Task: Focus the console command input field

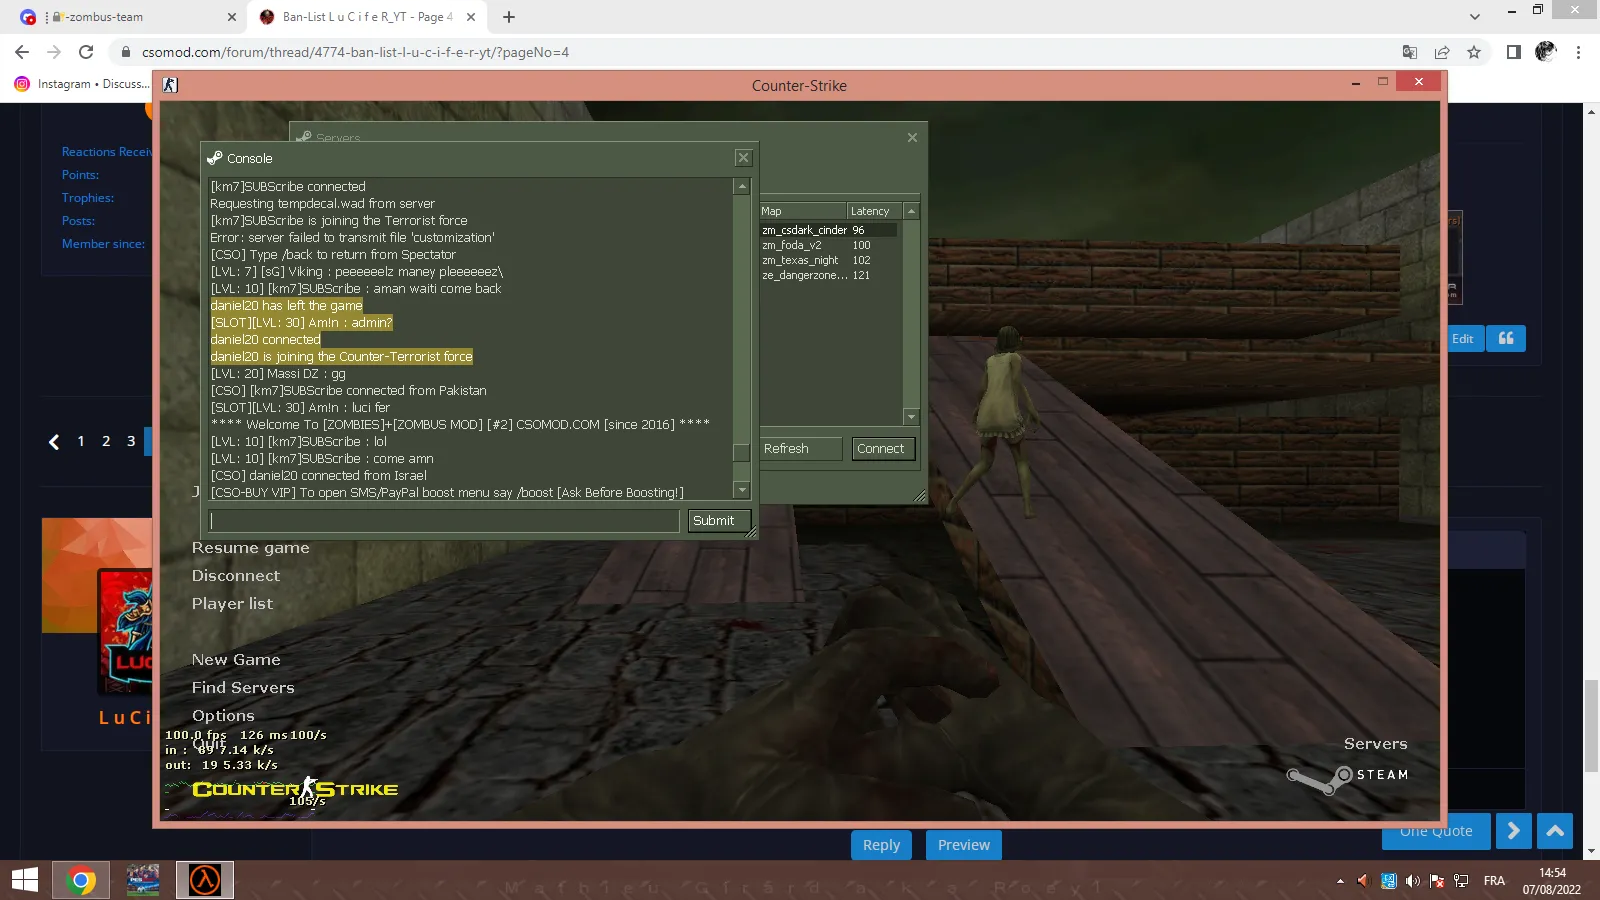Action: click(444, 521)
